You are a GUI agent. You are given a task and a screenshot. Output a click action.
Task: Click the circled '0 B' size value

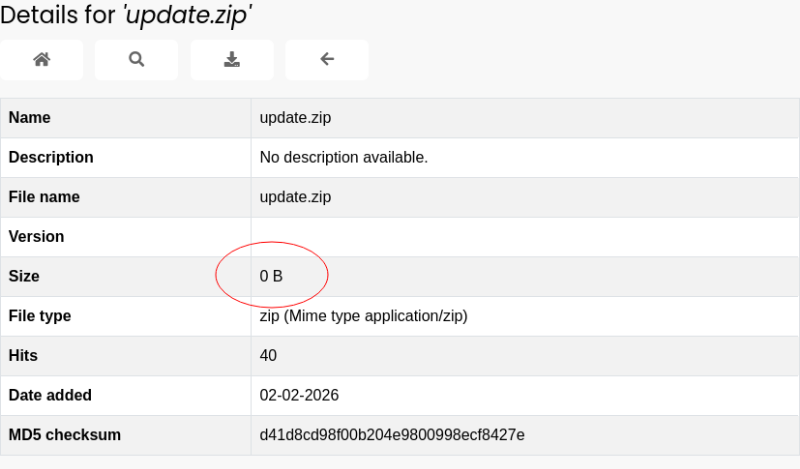tap(271, 276)
